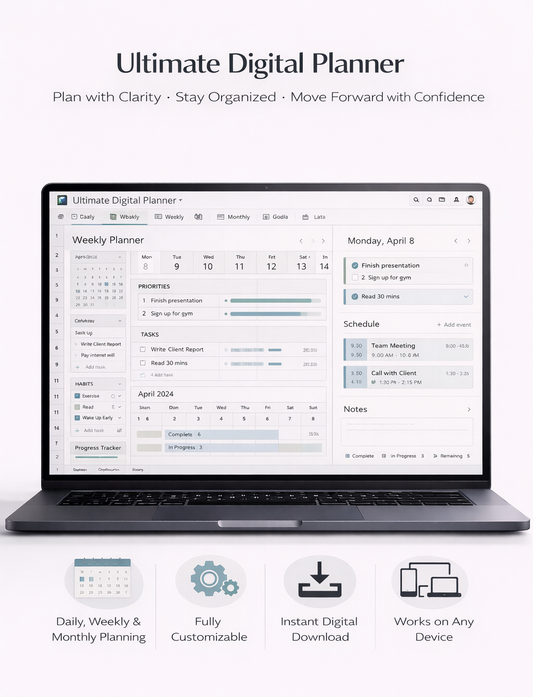Open the Godla tab
This screenshot has width=533, height=697.
coord(276,217)
